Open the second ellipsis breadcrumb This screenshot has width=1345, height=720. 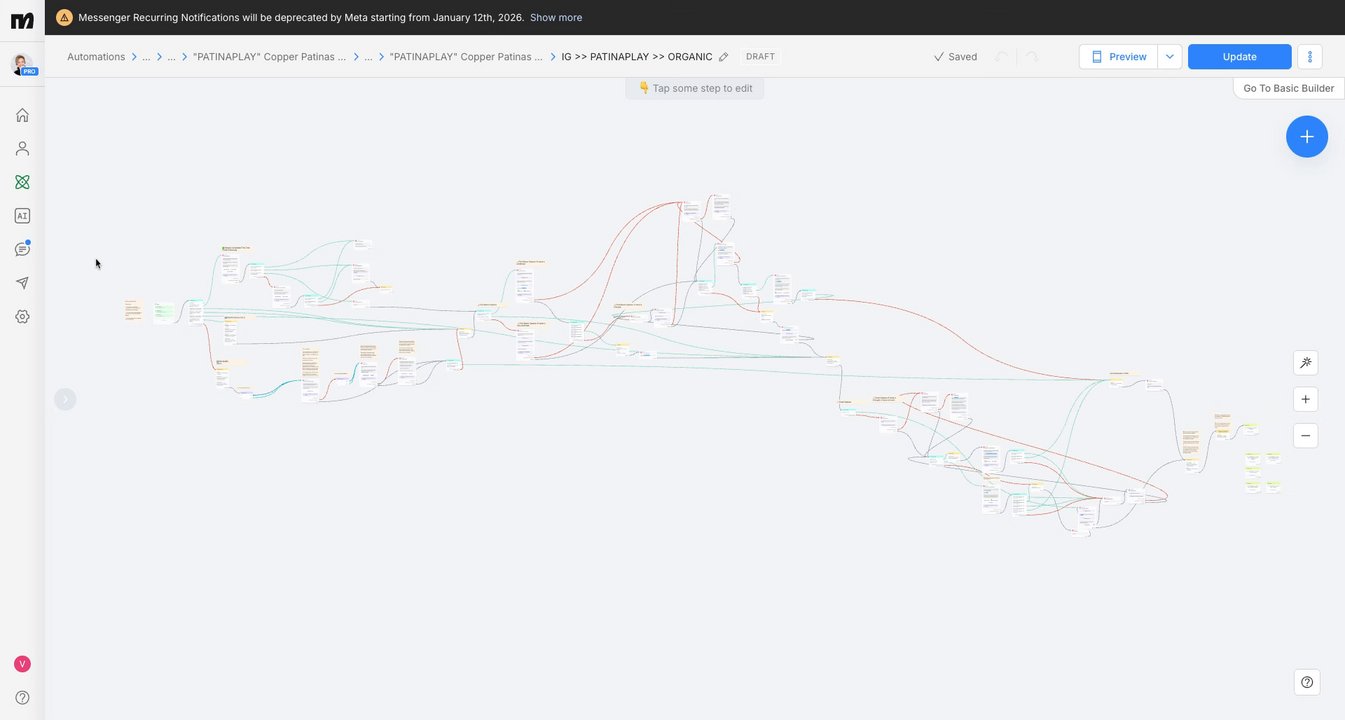171,57
